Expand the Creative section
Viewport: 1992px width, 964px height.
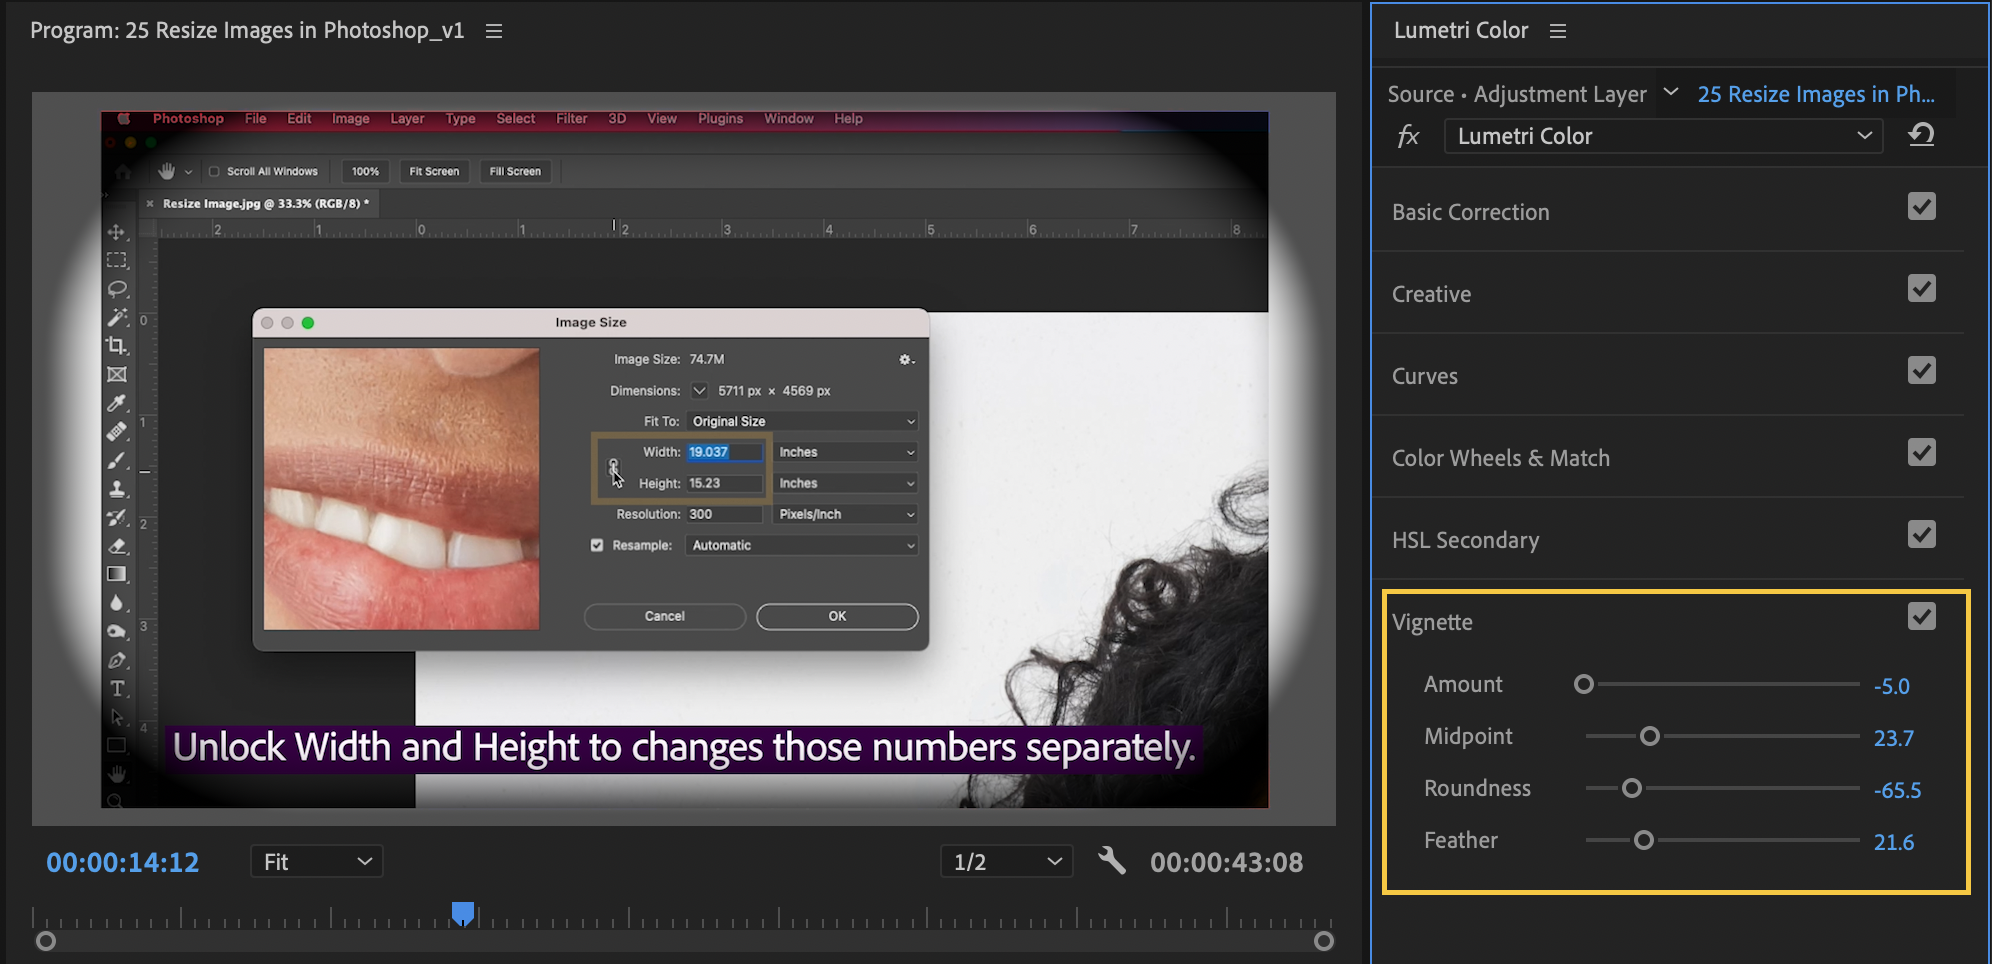1431,294
